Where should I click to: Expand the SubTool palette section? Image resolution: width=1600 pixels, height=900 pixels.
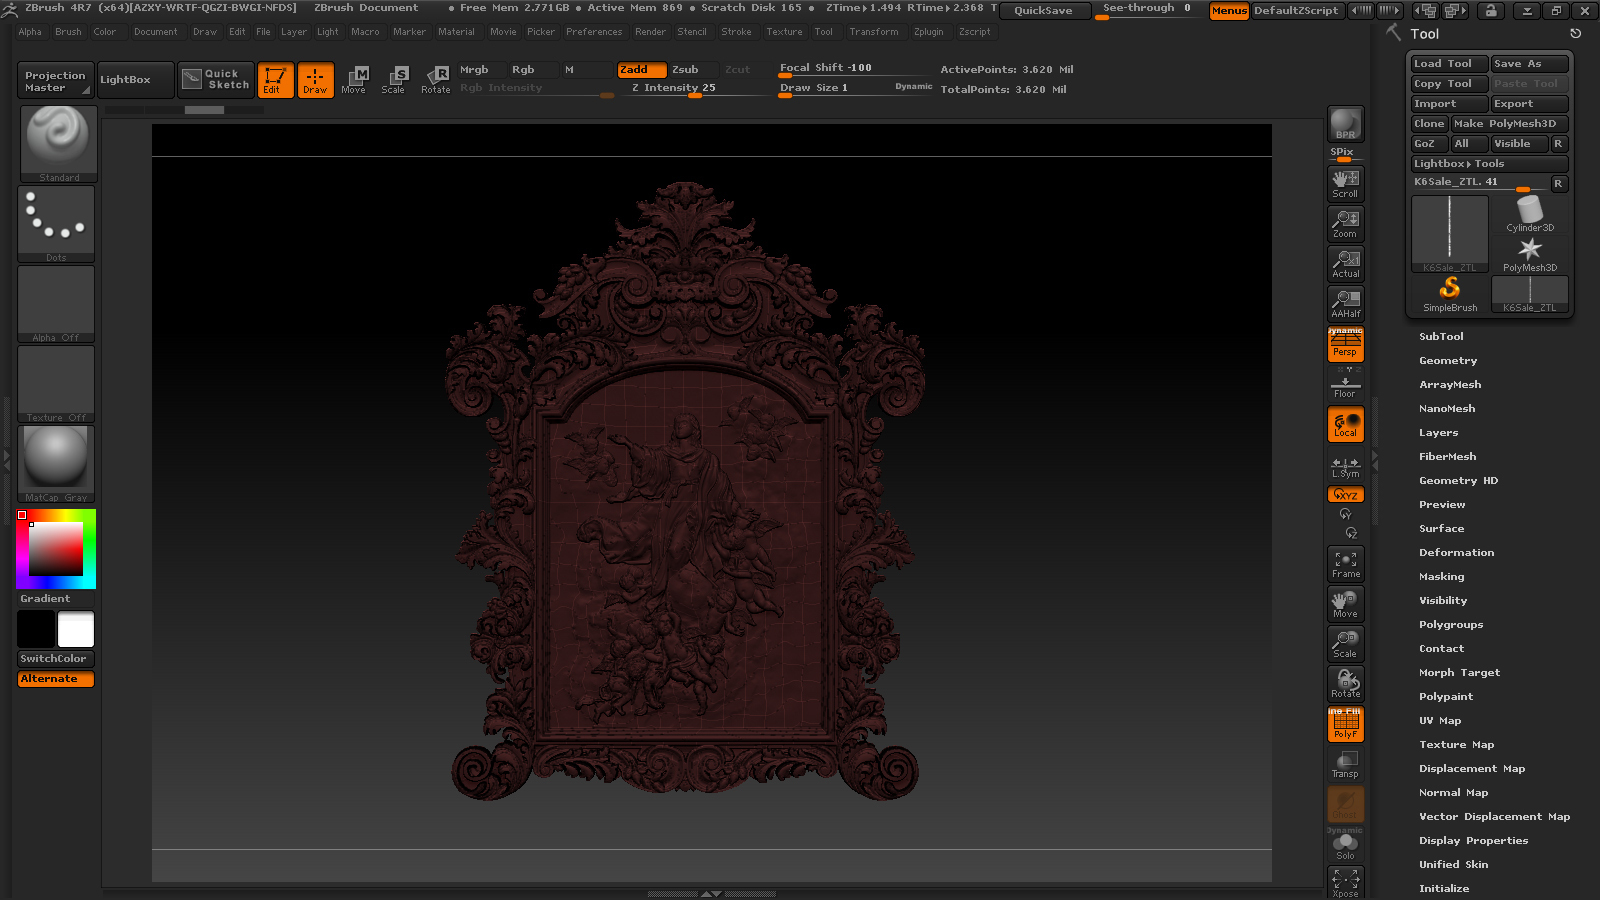coord(1441,337)
